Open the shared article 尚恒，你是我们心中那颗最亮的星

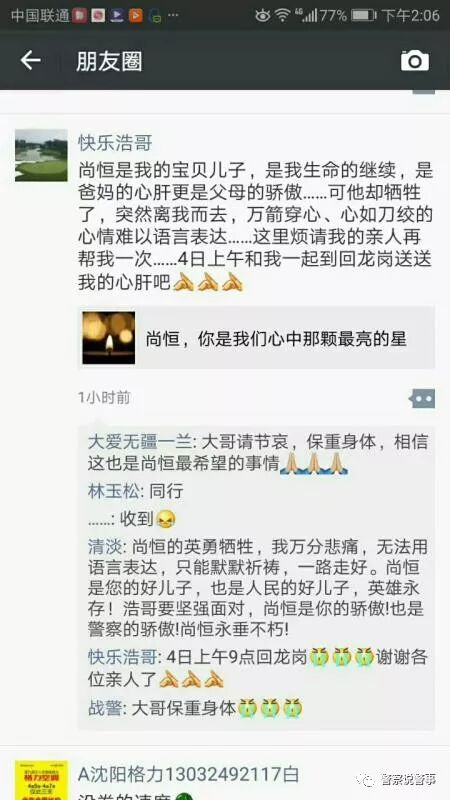[x=257, y=338]
